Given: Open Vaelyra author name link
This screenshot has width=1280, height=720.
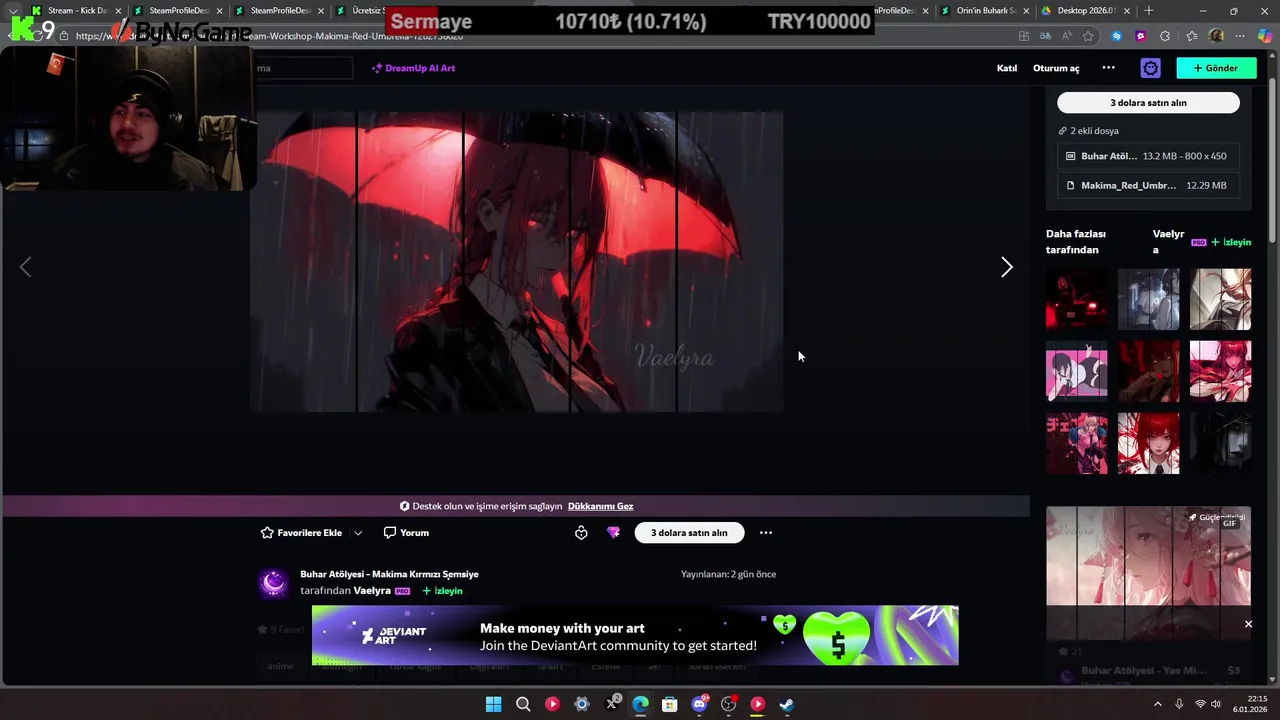Looking at the screenshot, I should tap(372, 591).
